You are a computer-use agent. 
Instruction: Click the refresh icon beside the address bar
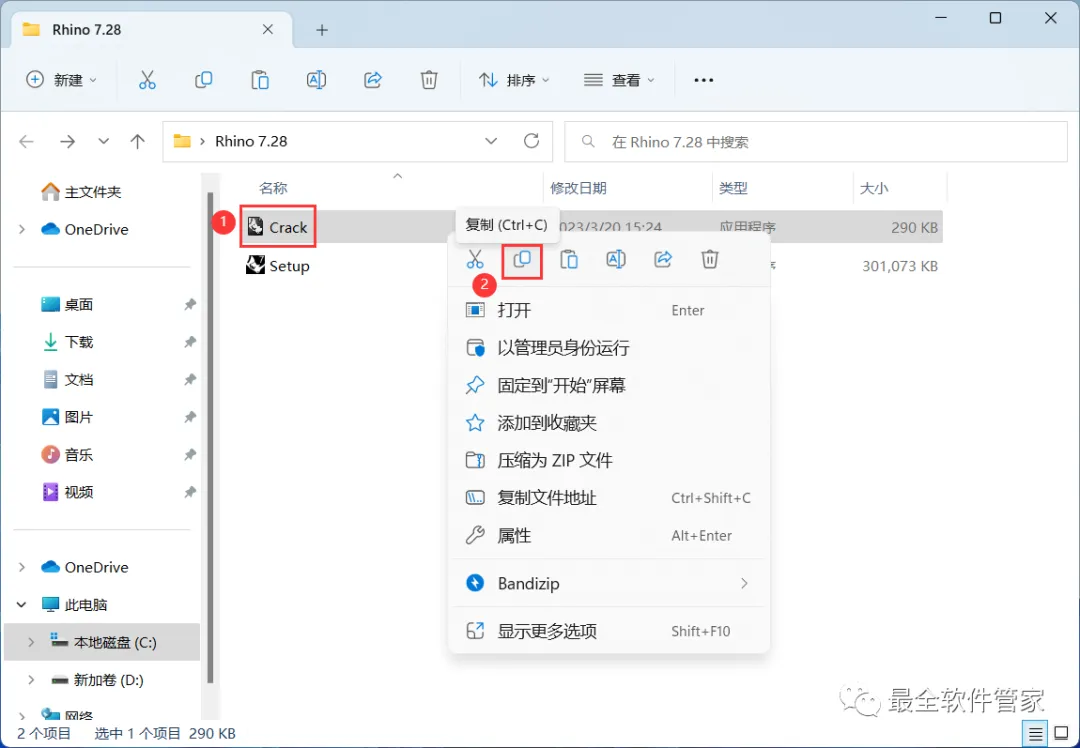(x=531, y=141)
